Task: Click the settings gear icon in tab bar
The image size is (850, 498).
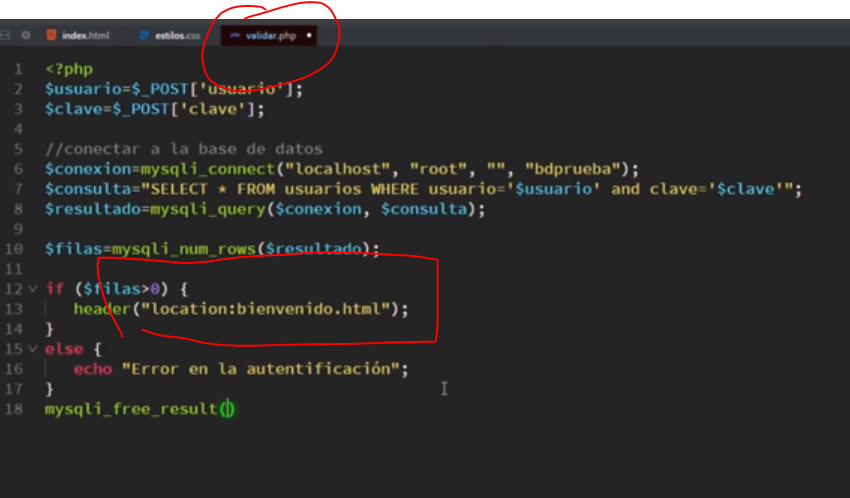Action: click(x=26, y=35)
